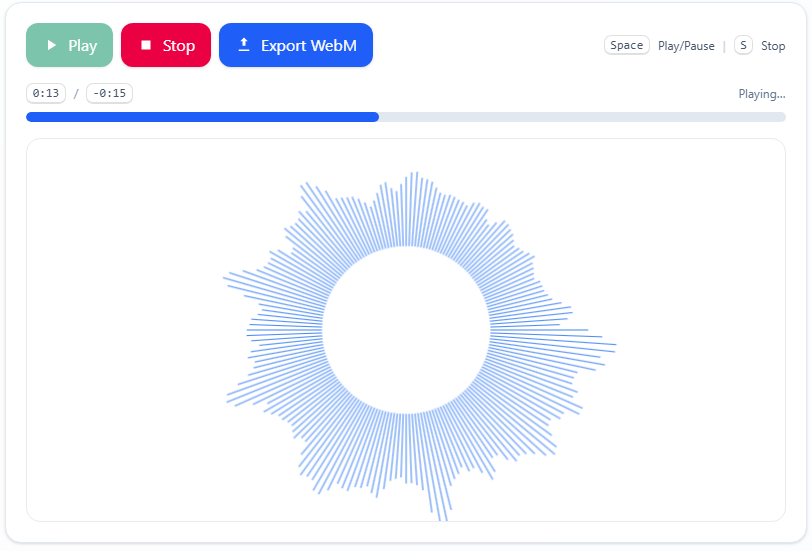Seek using the blue progress bar

click(406, 117)
